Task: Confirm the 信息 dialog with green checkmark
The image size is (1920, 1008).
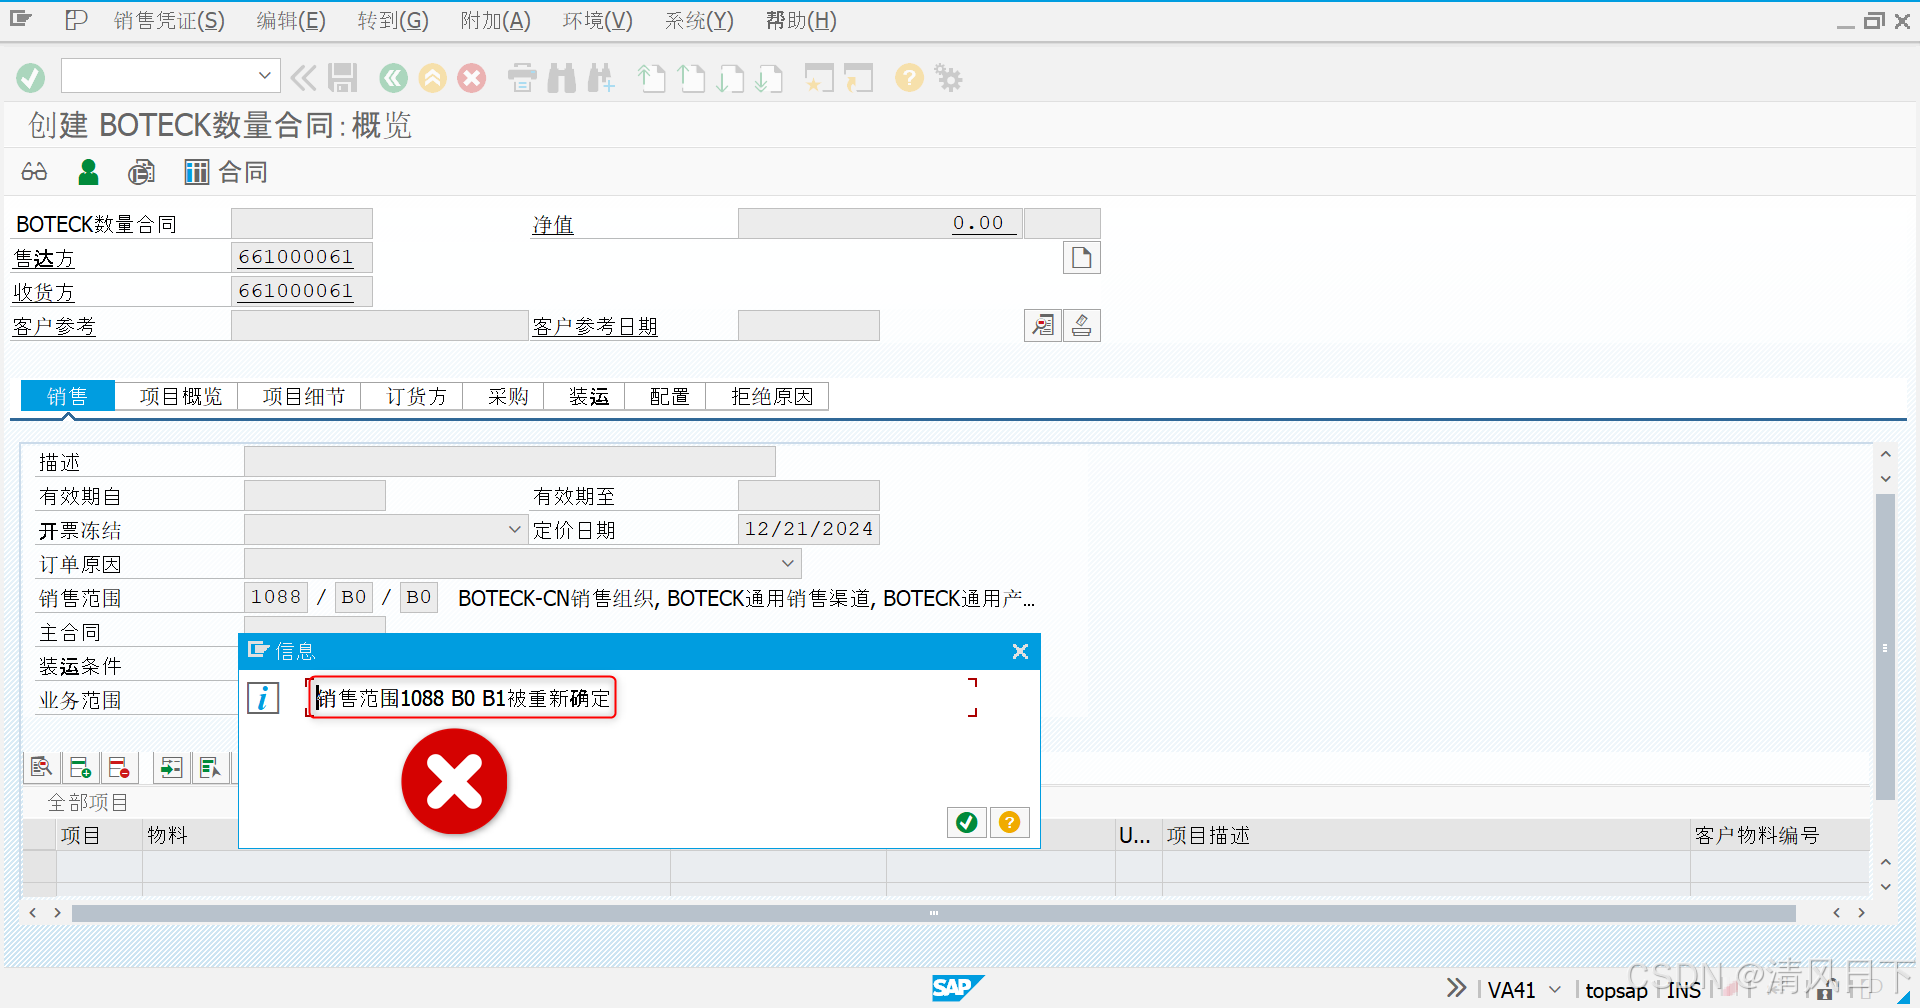Action: tap(967, 822)
